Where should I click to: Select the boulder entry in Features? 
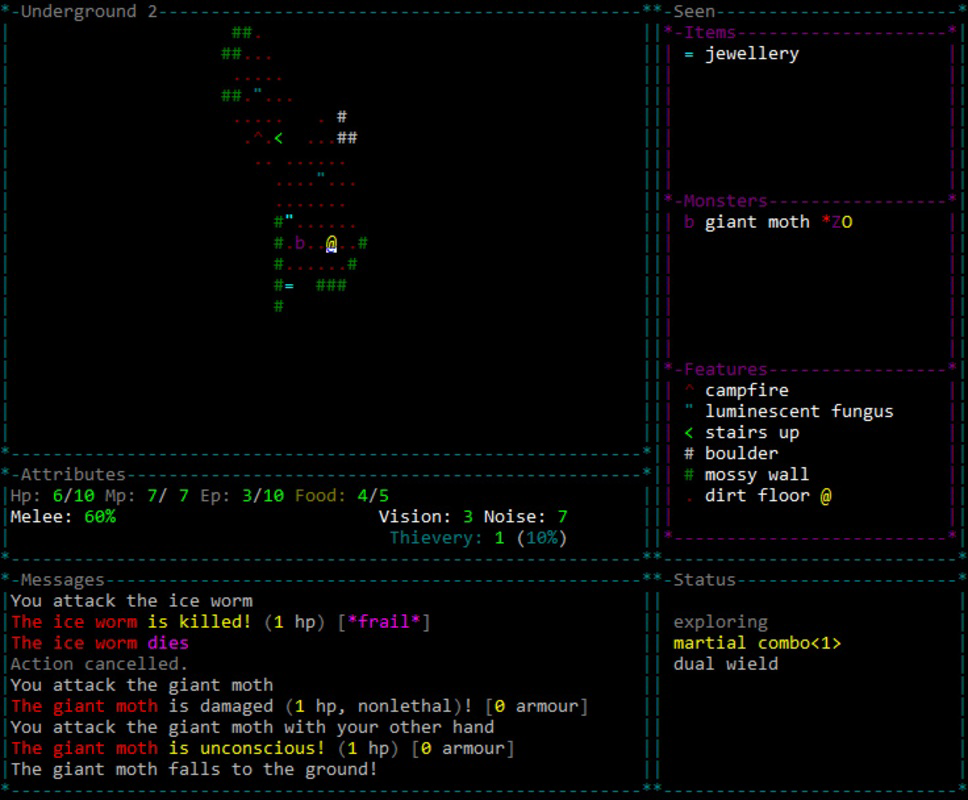(731, 454)
